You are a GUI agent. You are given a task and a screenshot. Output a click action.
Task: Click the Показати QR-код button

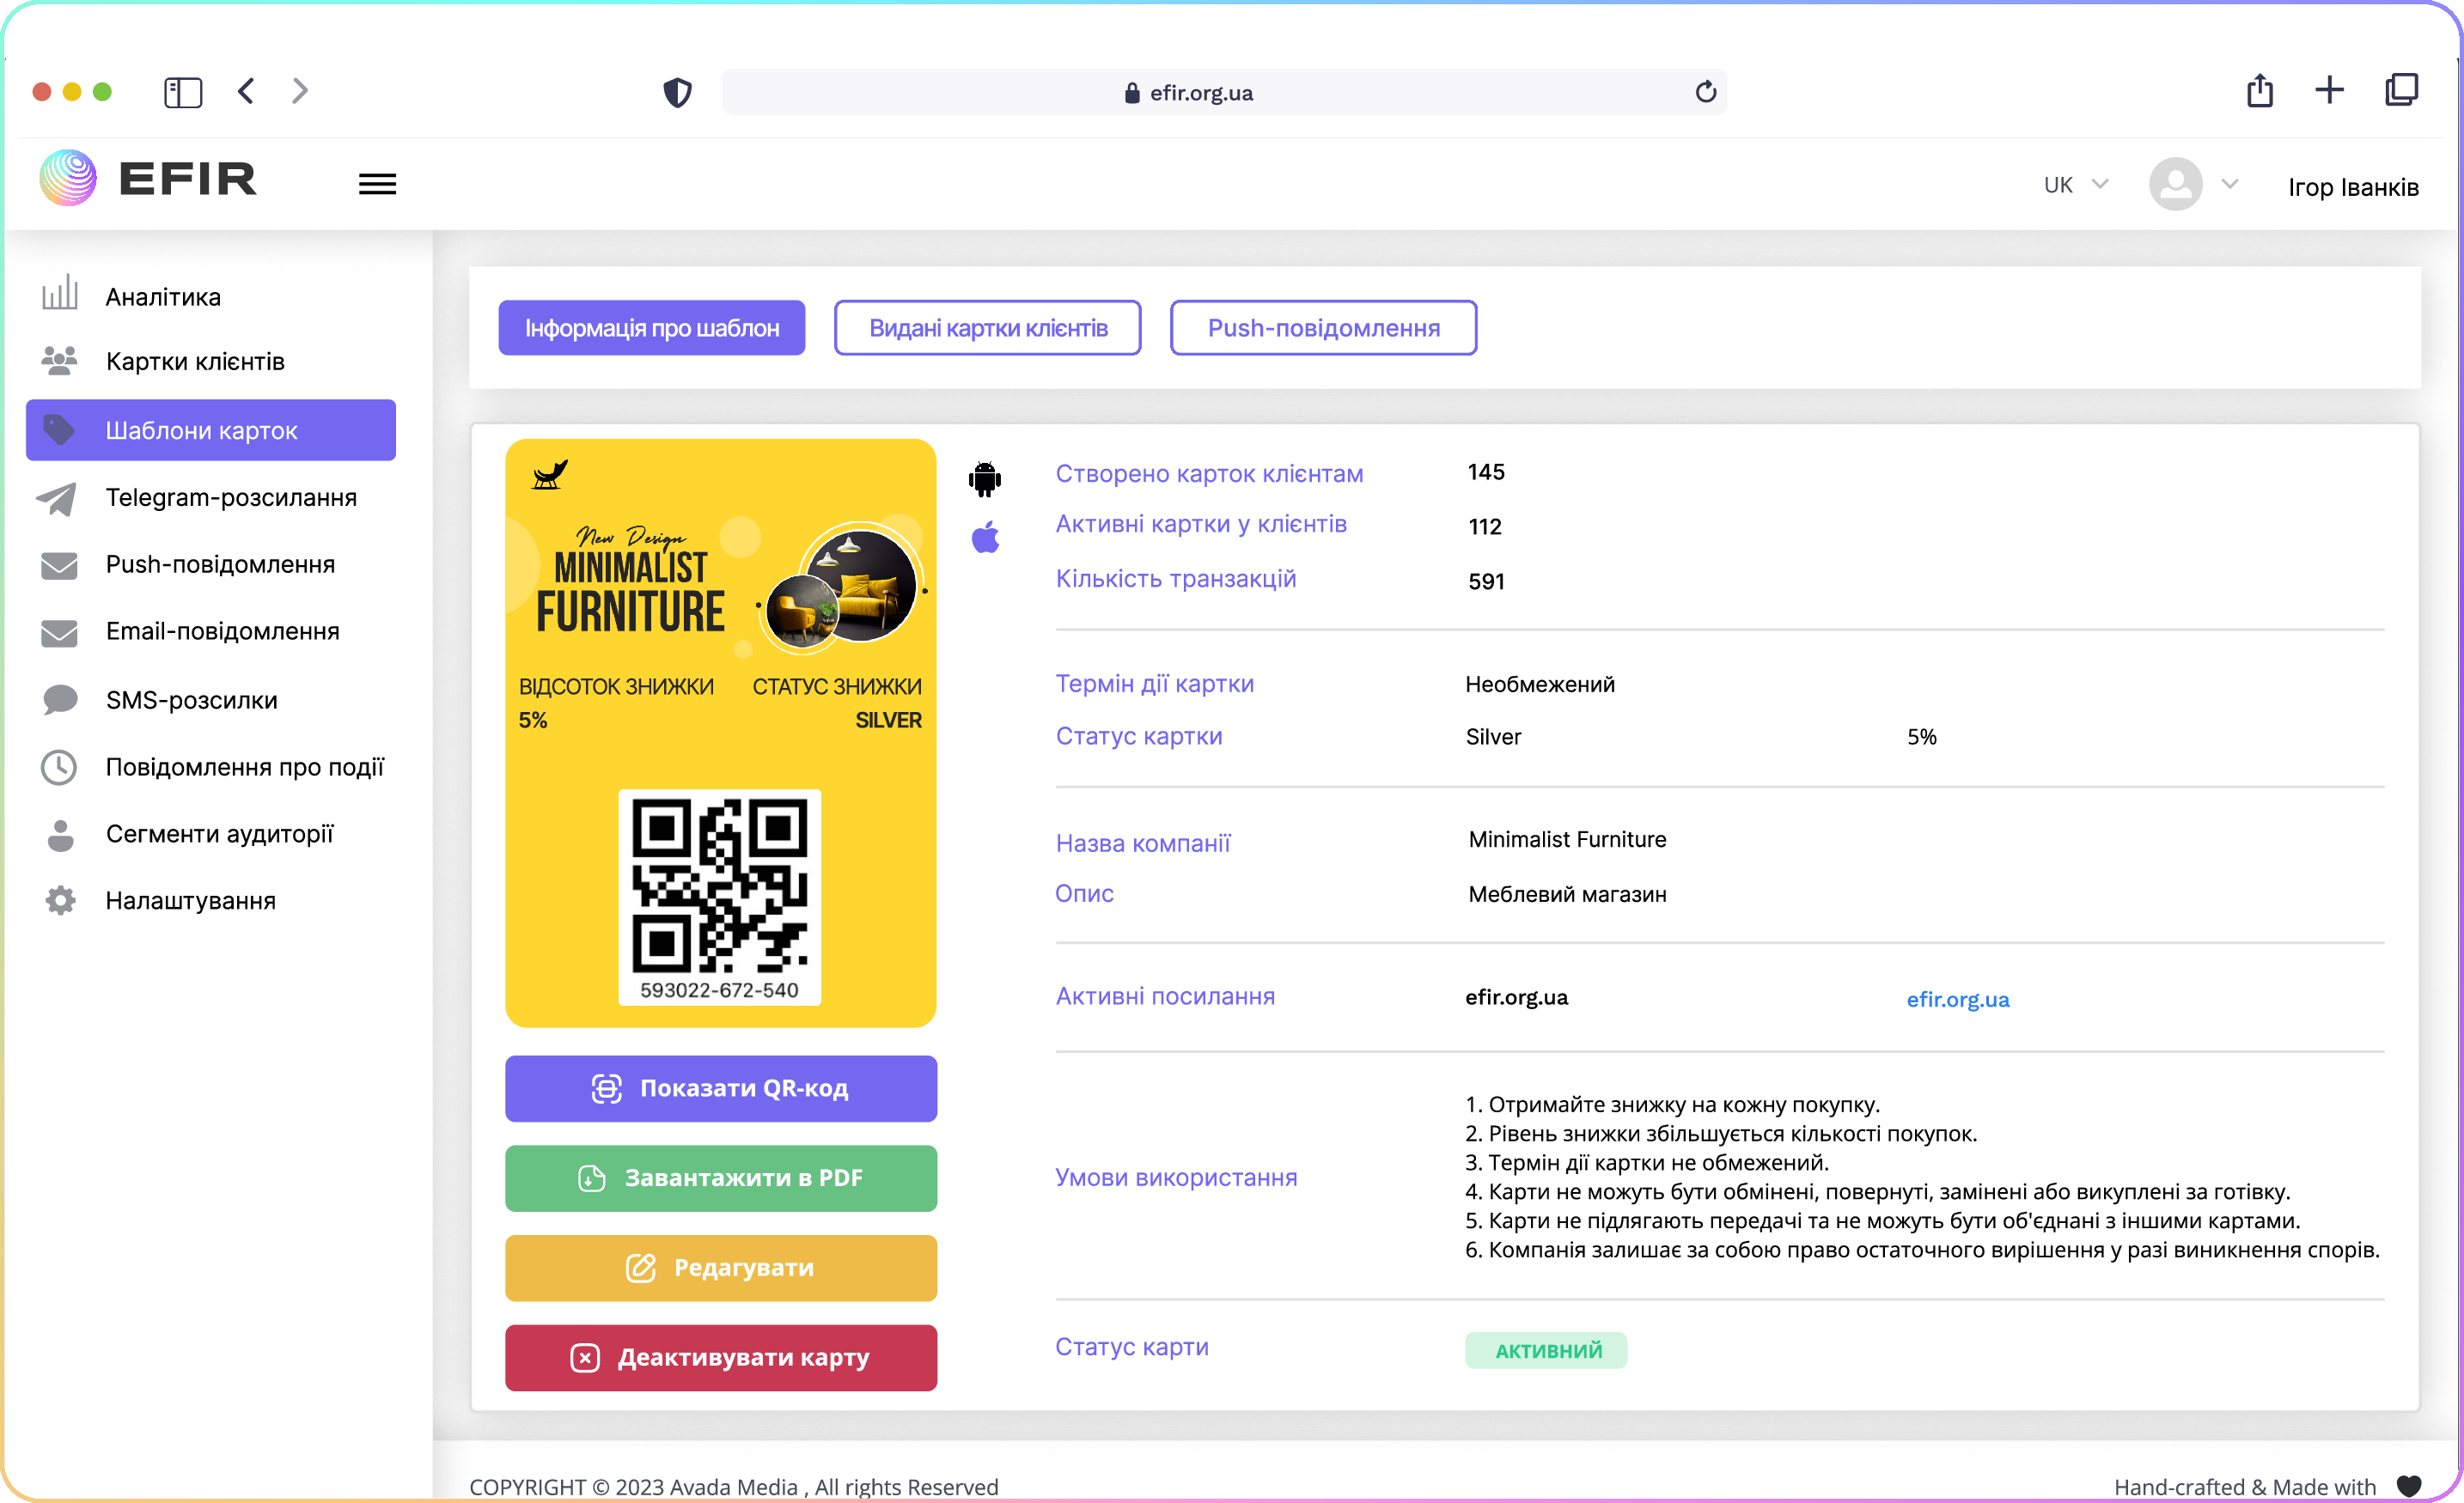pos(721,1088)
